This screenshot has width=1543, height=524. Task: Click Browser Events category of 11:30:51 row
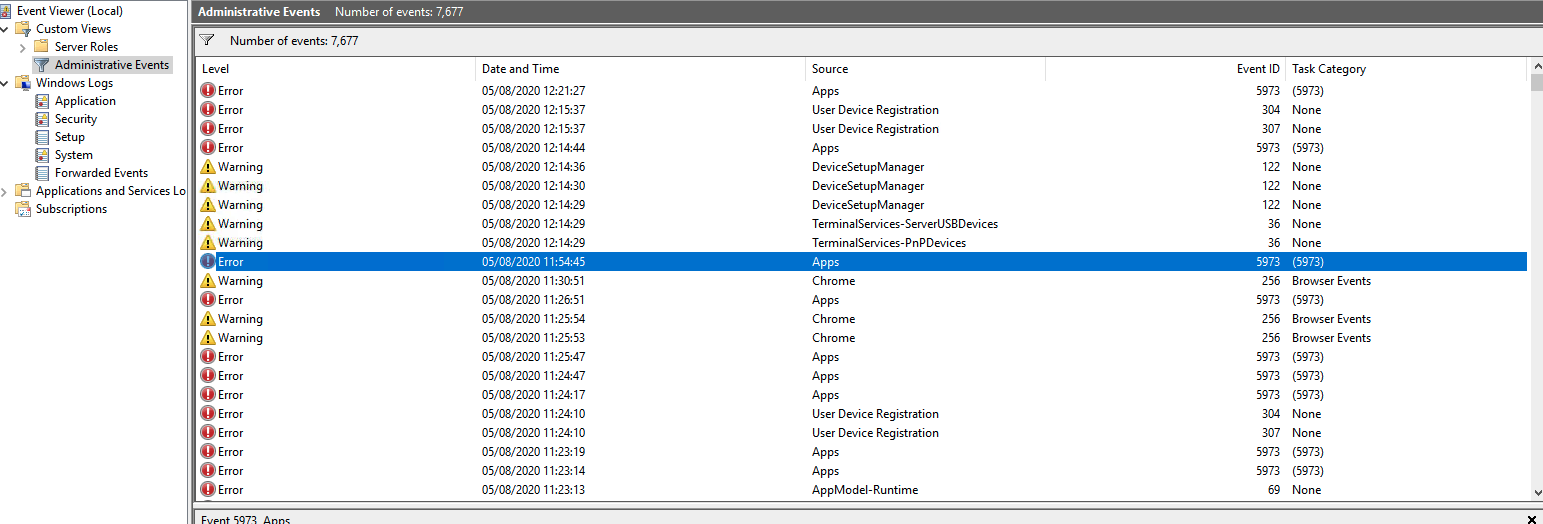[x=1331, y=281]
